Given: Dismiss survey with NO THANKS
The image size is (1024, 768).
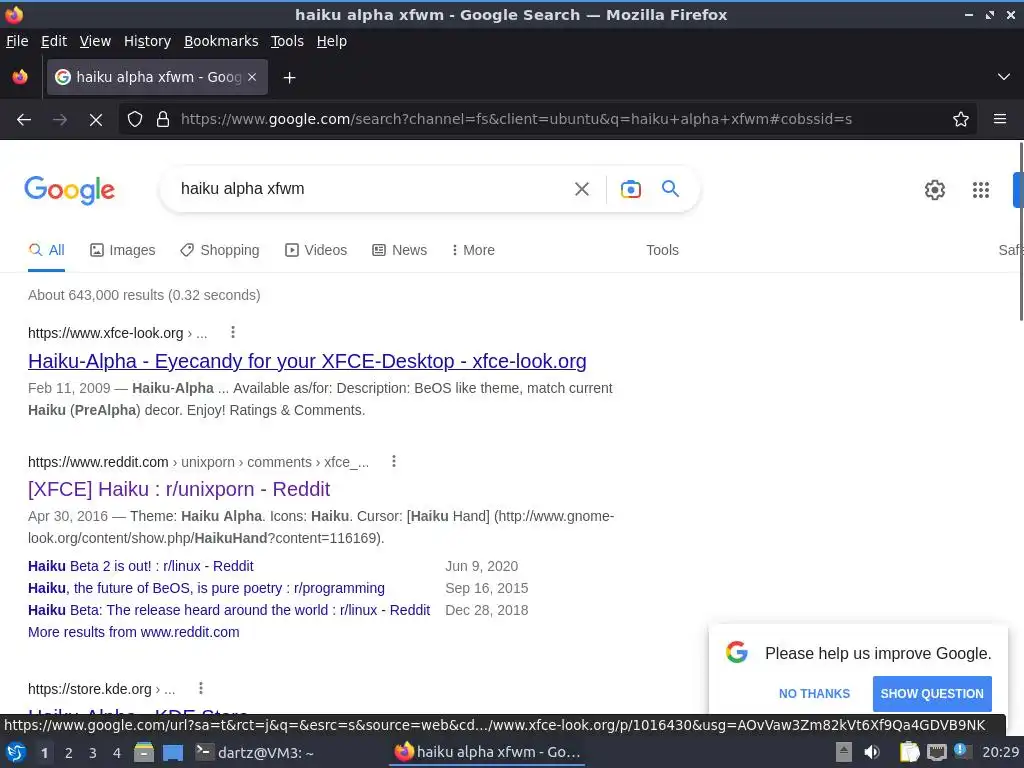Looking at the screenshot, I should (x=814, y=694).
